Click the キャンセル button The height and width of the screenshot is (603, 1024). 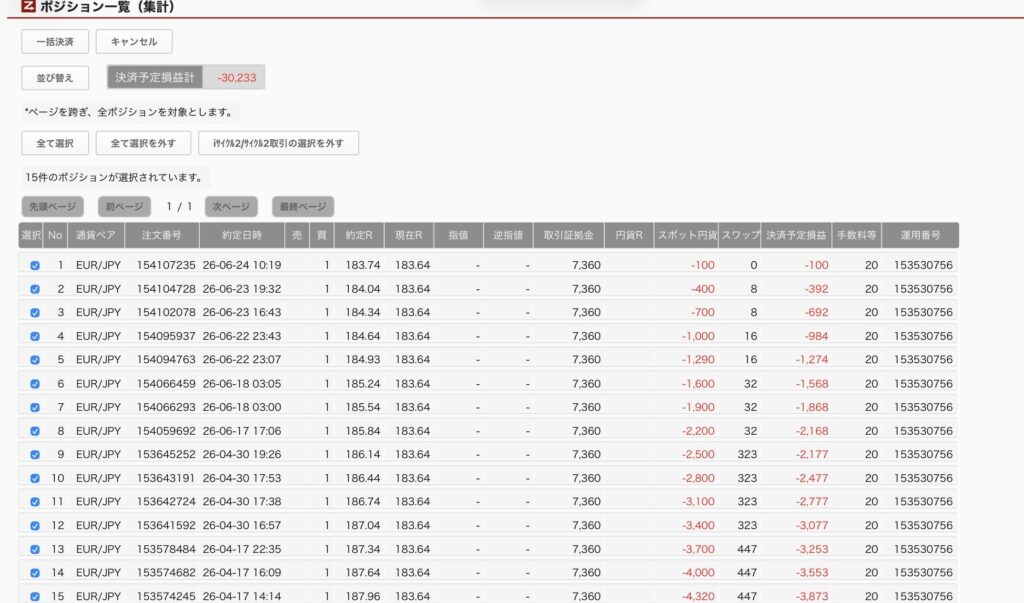[134, 42]
